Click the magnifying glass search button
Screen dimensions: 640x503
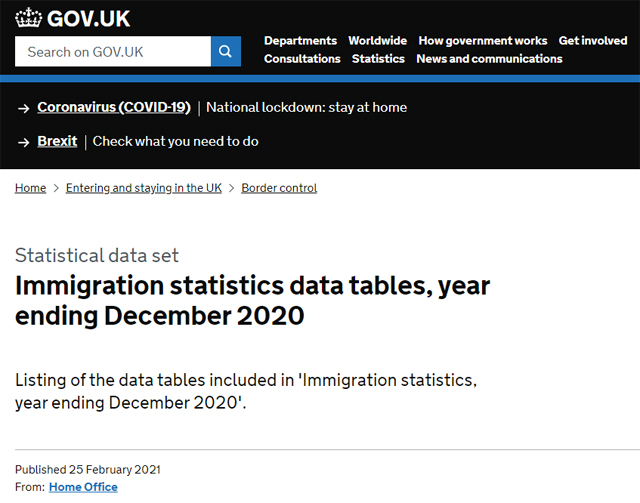(x=226, y=51)
